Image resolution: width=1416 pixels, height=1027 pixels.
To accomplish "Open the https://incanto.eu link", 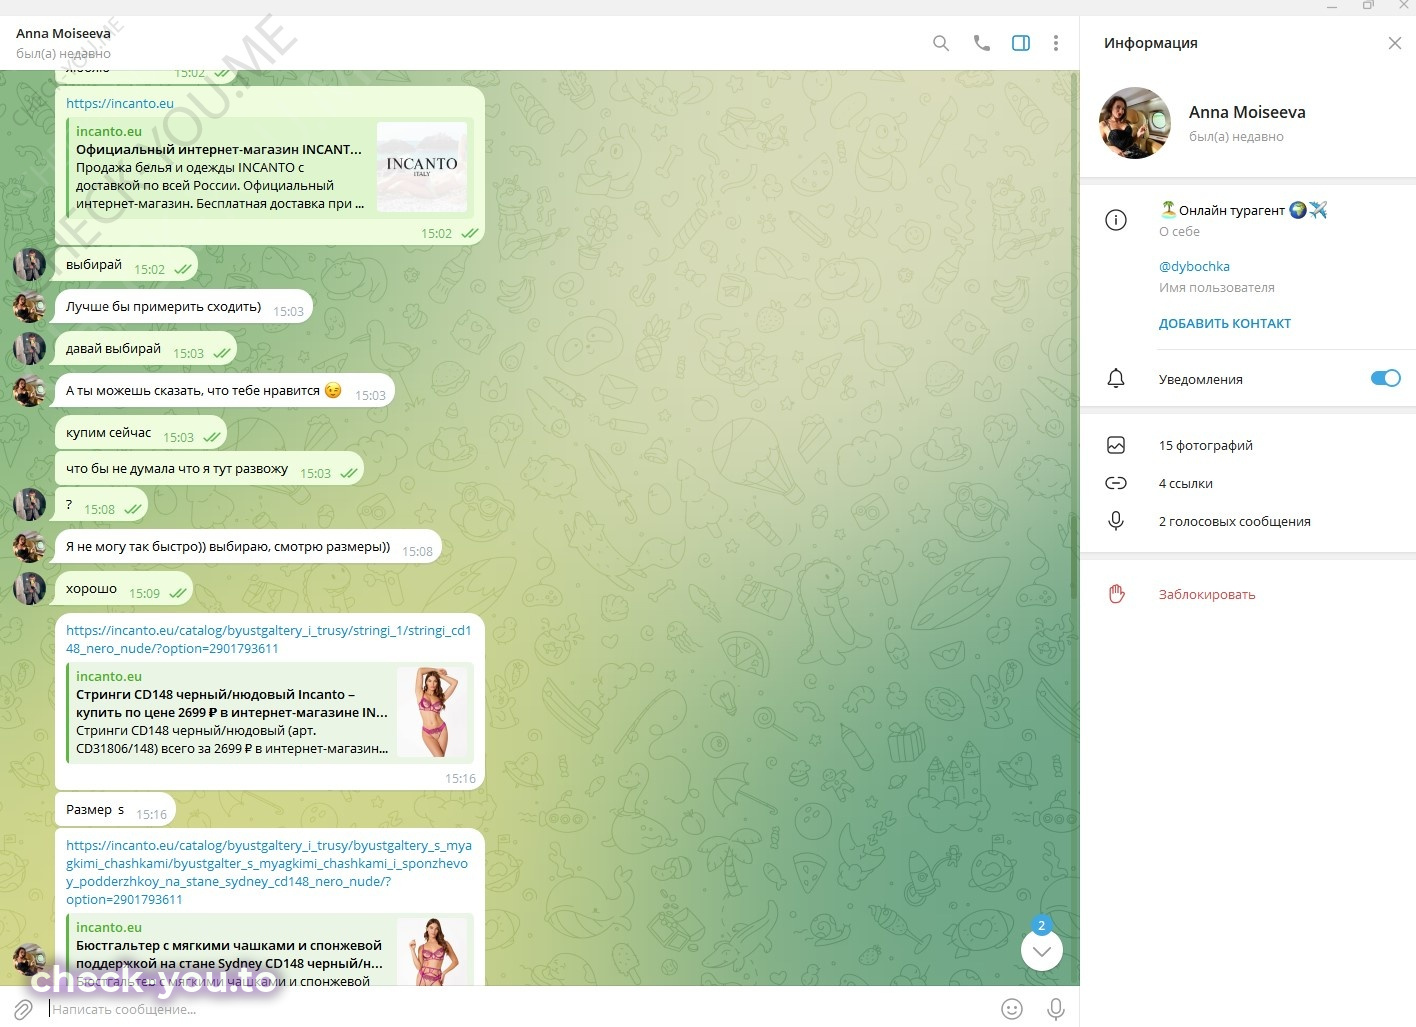I will coord(120,103).
